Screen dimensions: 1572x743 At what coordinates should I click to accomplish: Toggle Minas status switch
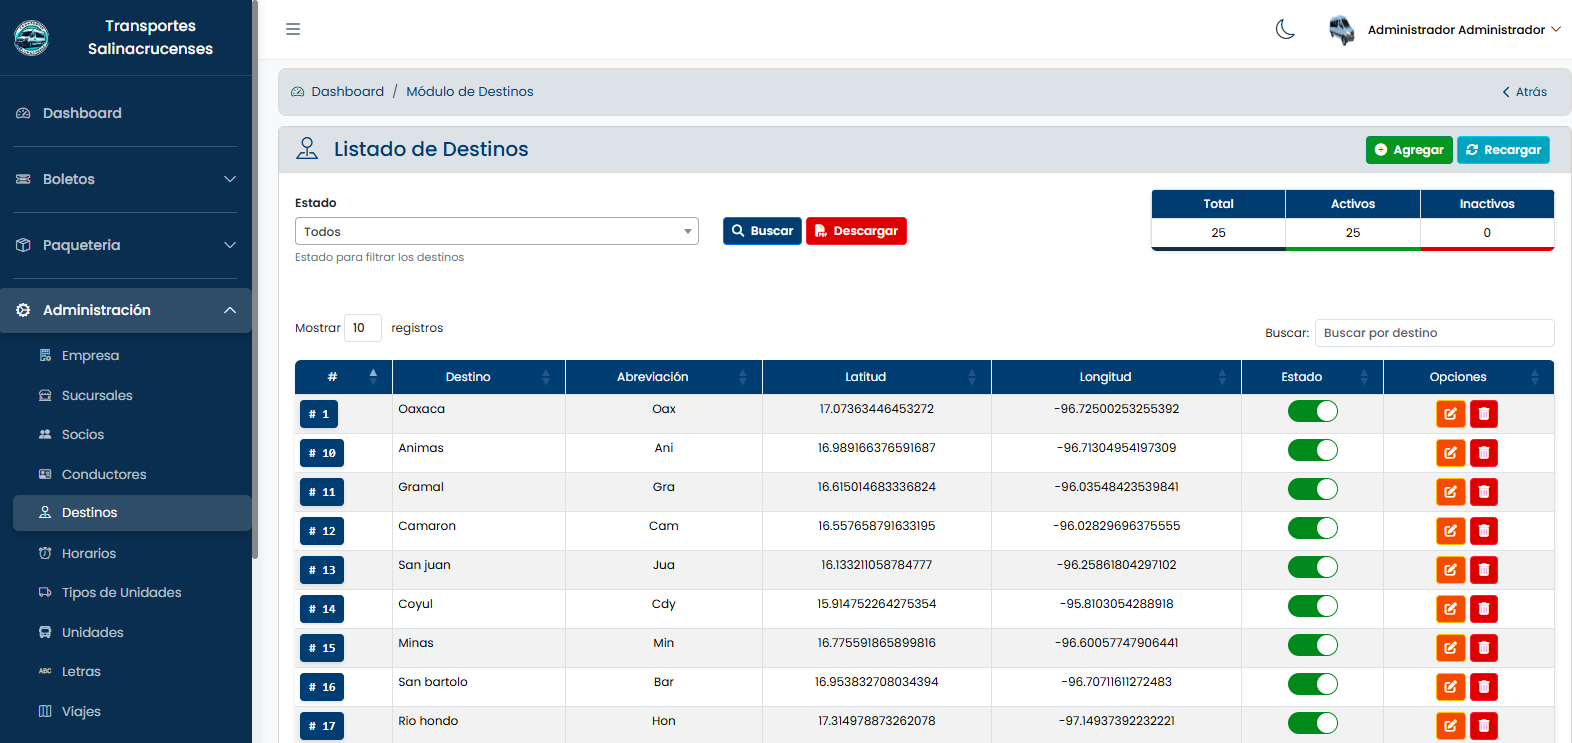point(1312,645)
